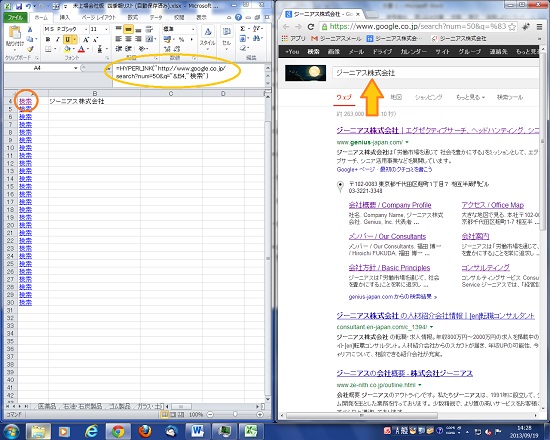Align cell text right
Image resolution: width=550 pixels, height=440 pixels.
point(139,39)
